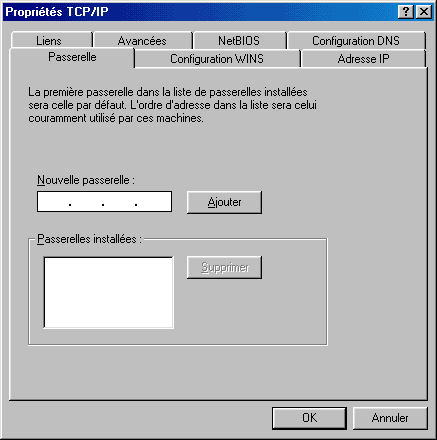Confirm with the OK button
This screenshot has height=440, width=437.
click(x=309, y=418)
